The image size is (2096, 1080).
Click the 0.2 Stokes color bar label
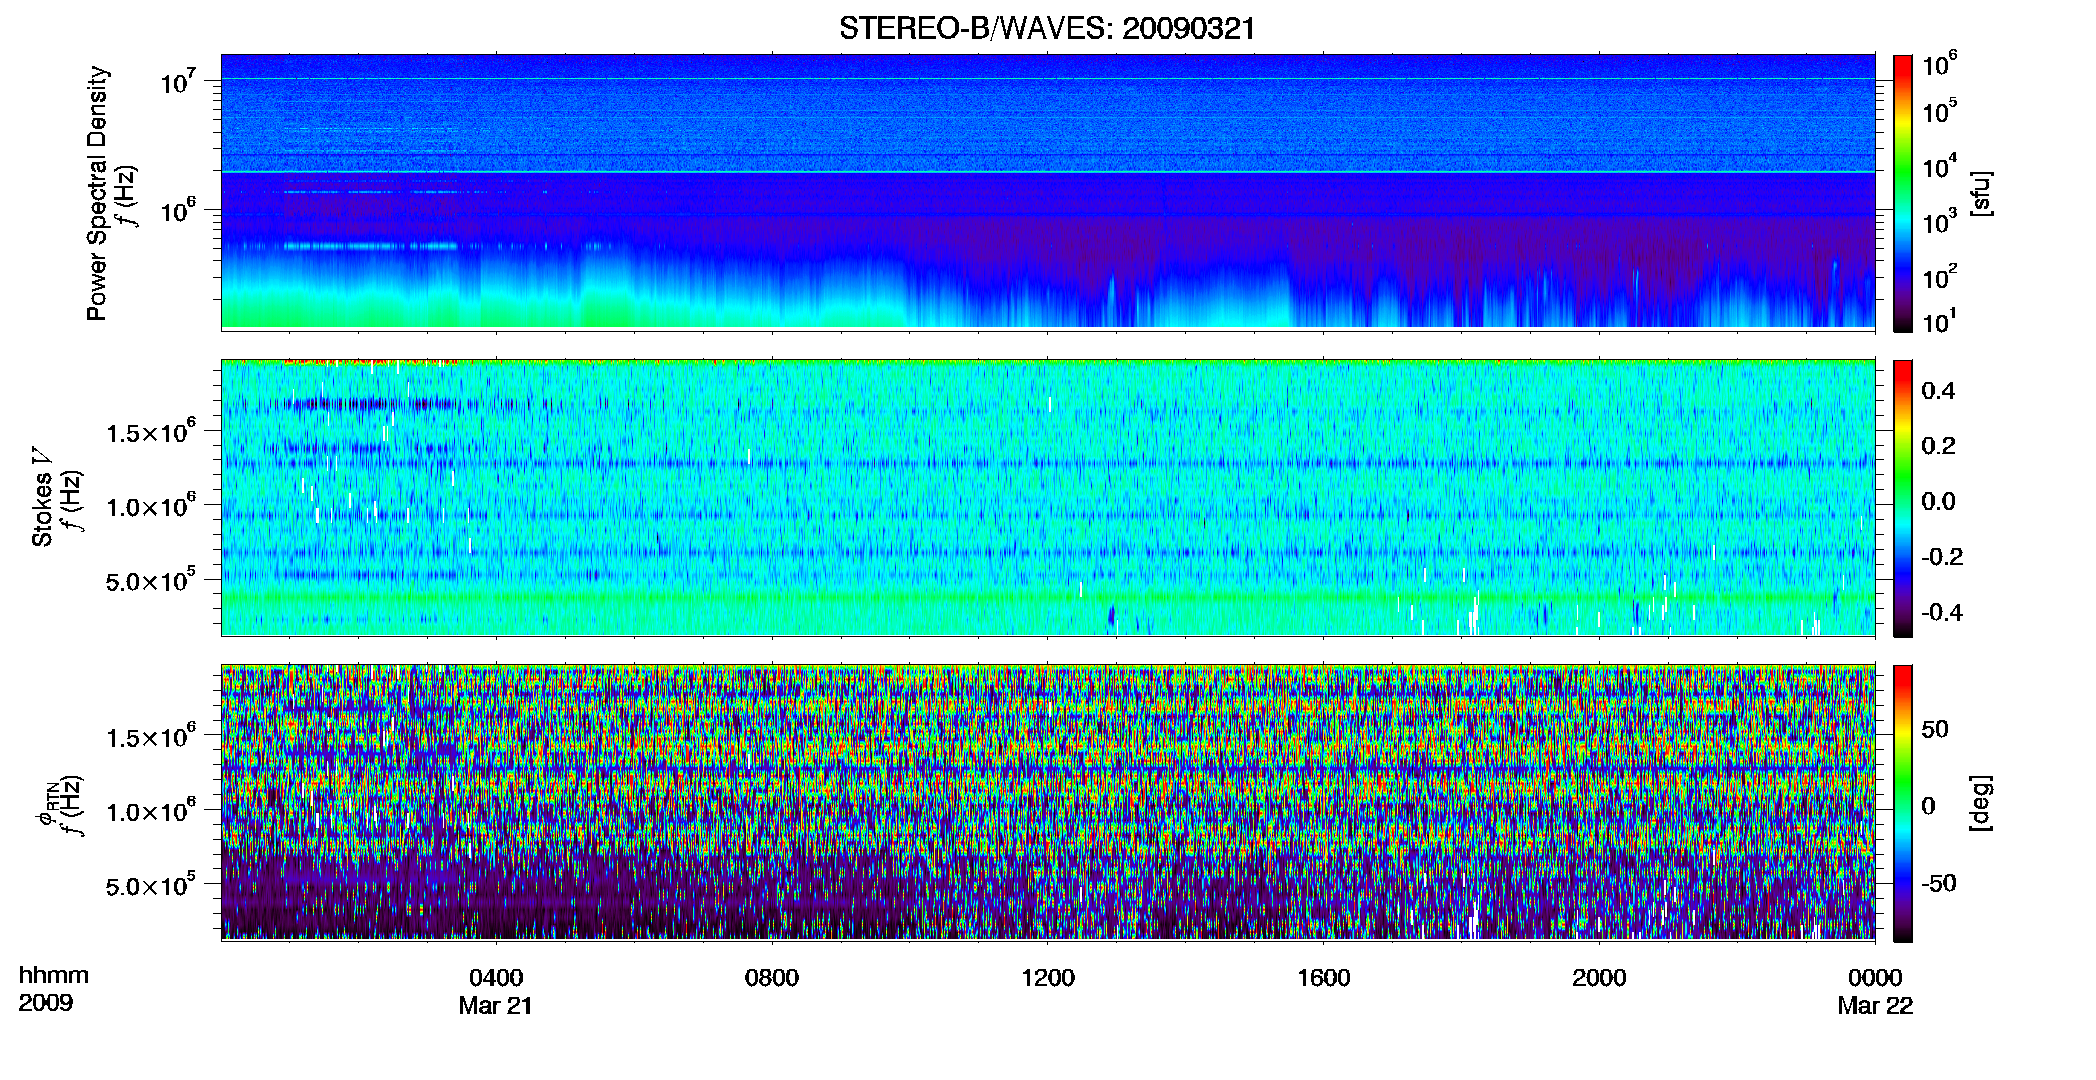click(1938, 446)
